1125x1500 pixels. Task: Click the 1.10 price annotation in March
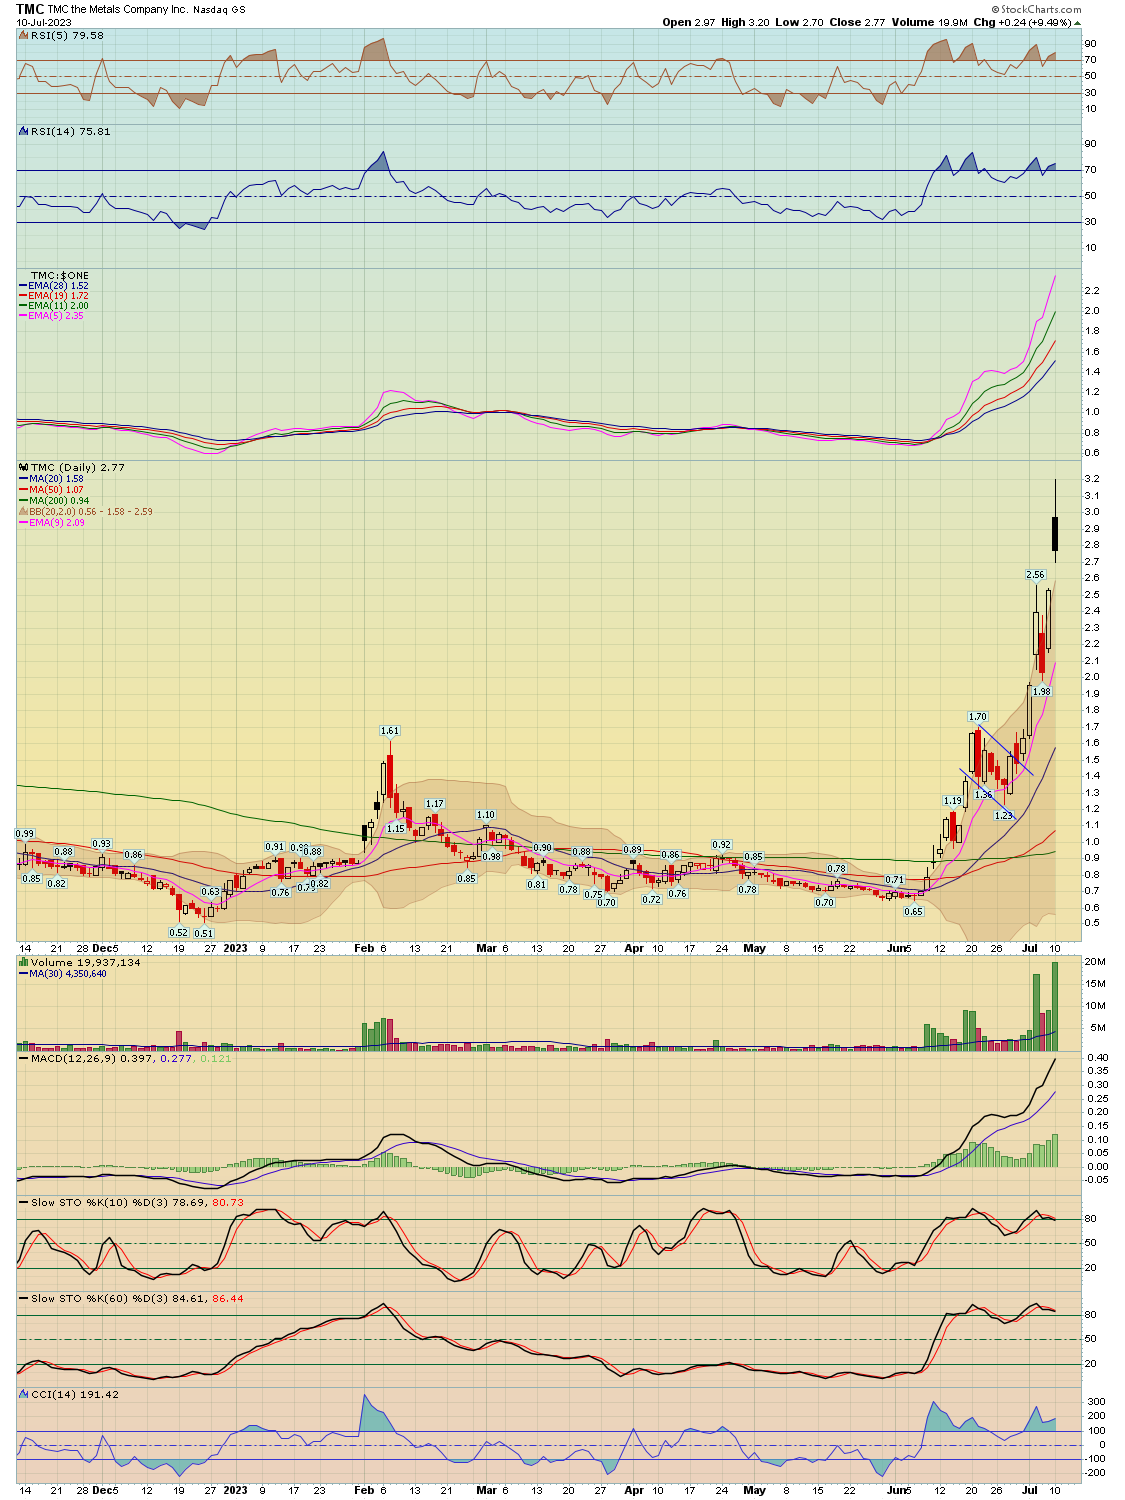pyautogui.click(x=486, y=815)
